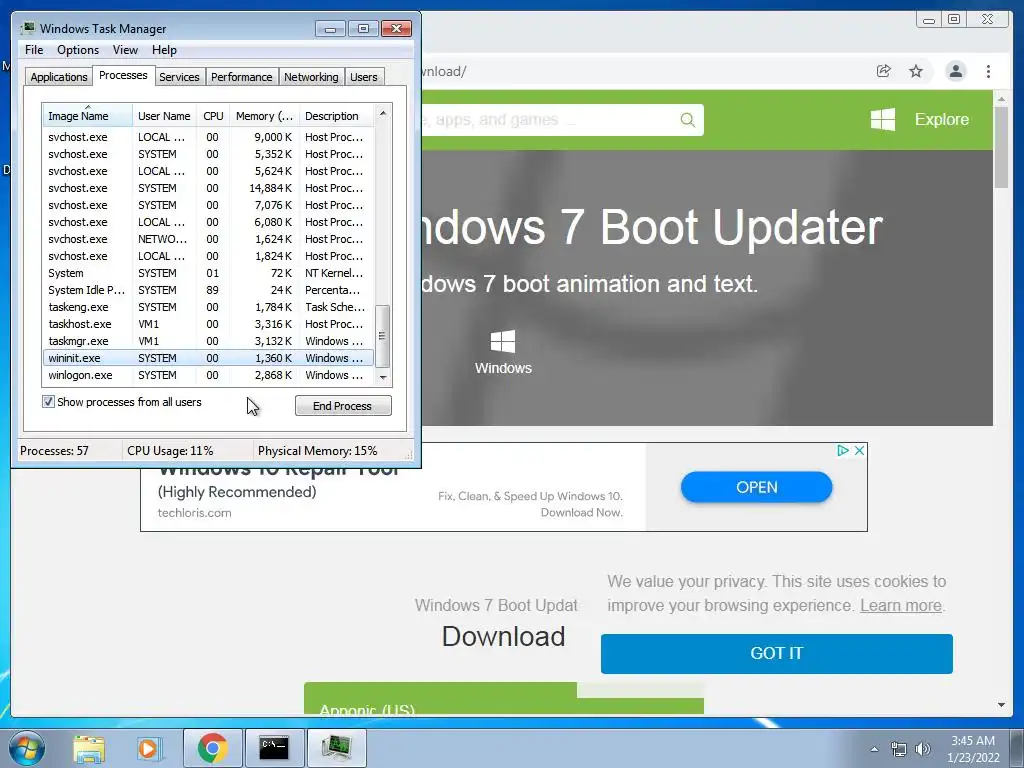This screenshot has height=768, width=1024.
Task: Switch to the Networking tab
Action: [311, 77]
